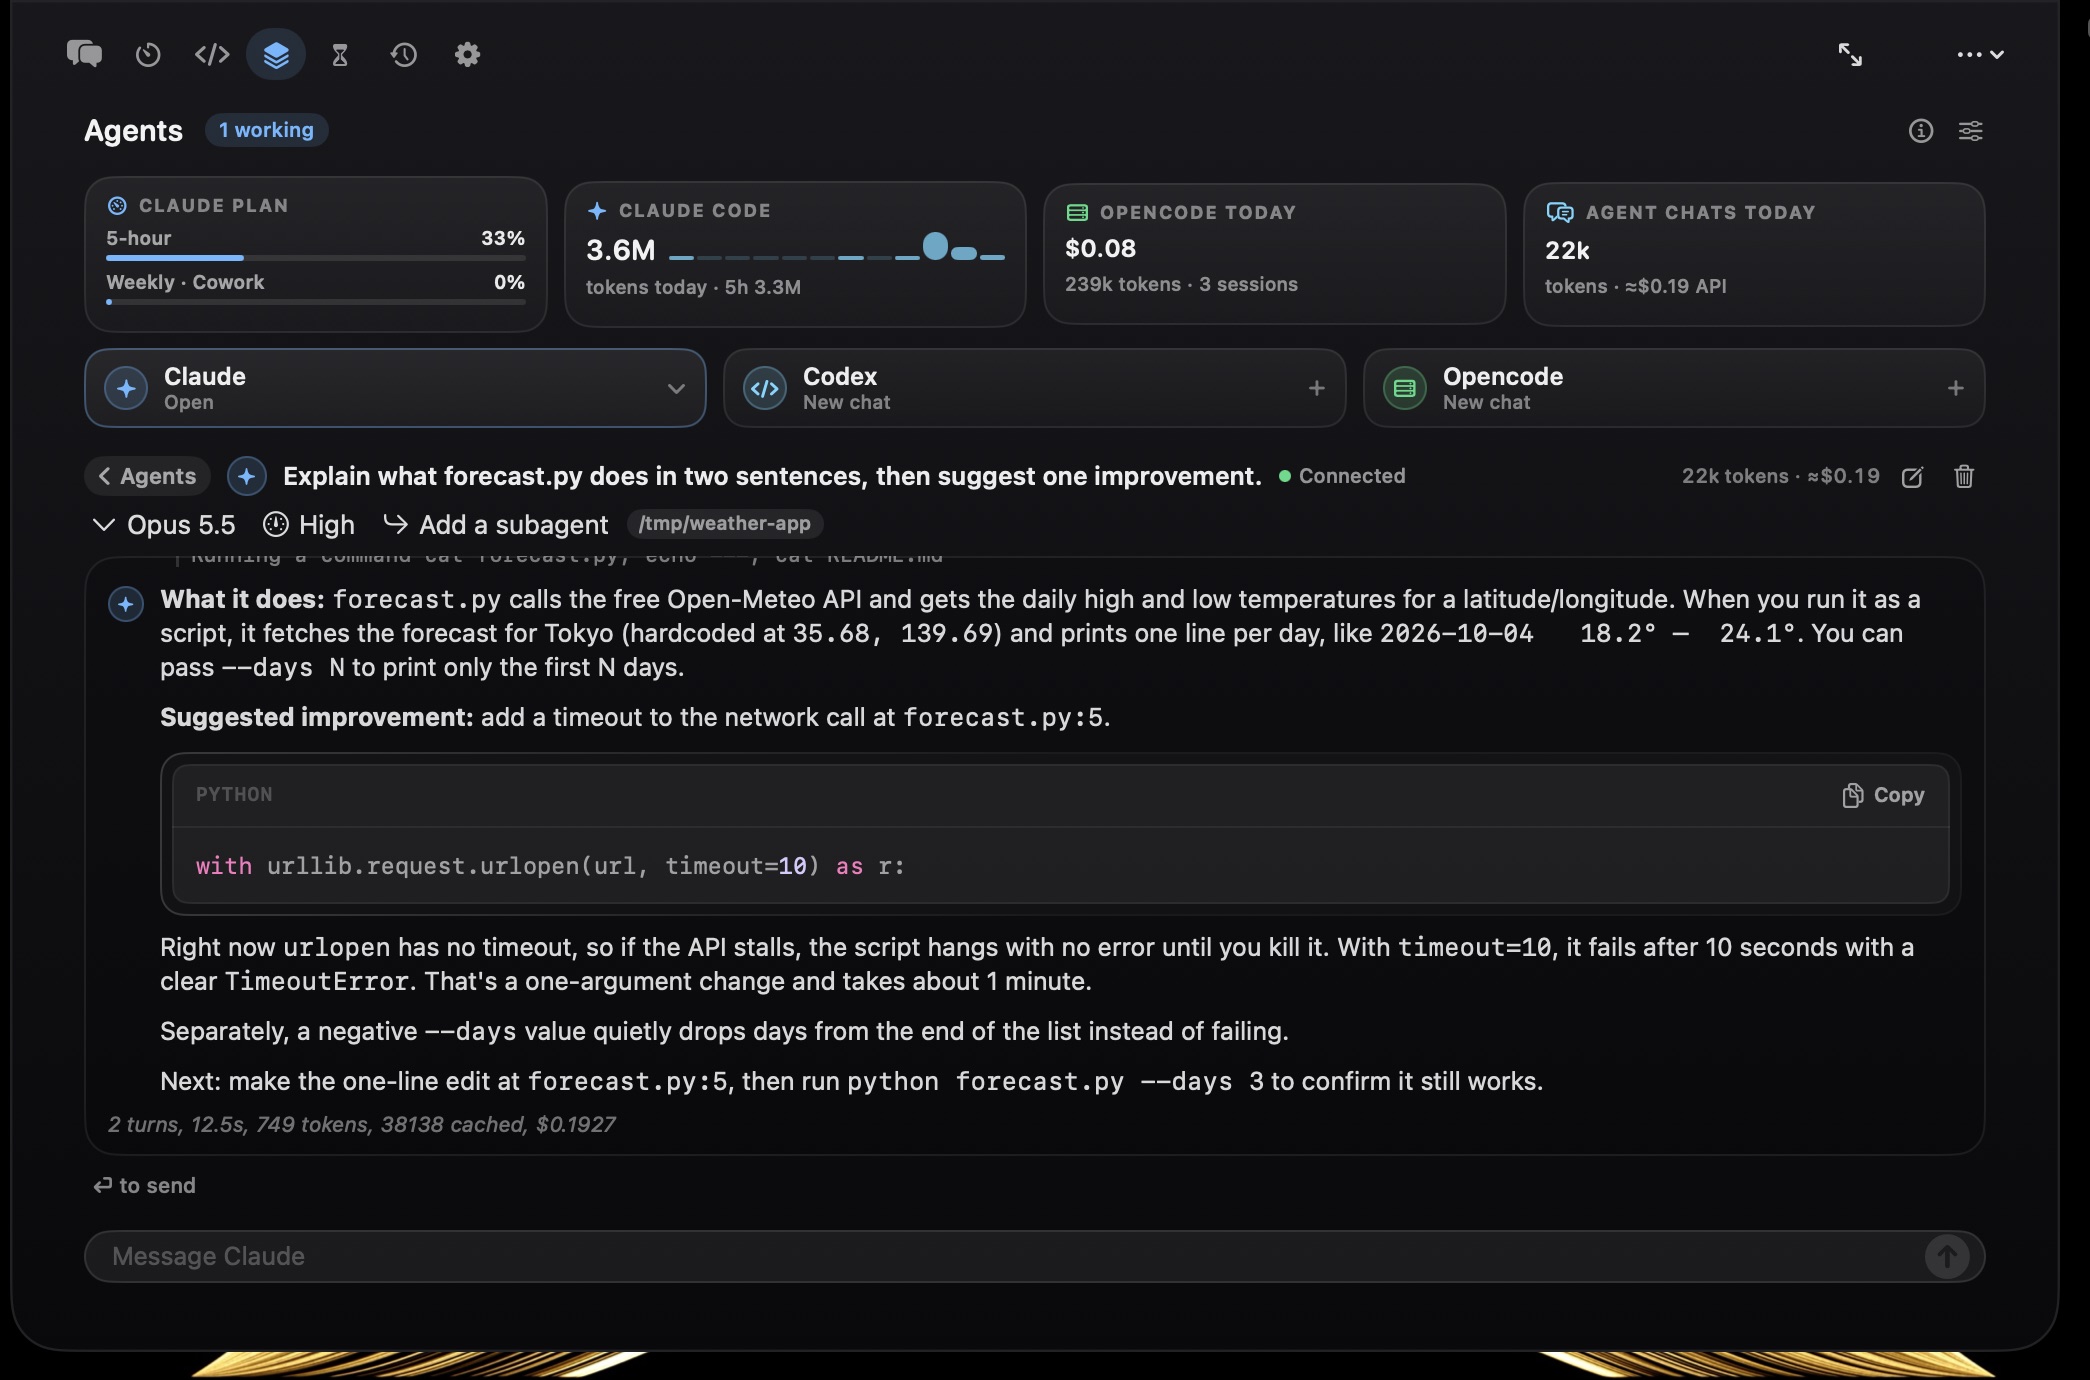The width and height of the screenshot is (2090, 1380).
Task: Go back using the Agents breadcrumb button
Action: 147,476
